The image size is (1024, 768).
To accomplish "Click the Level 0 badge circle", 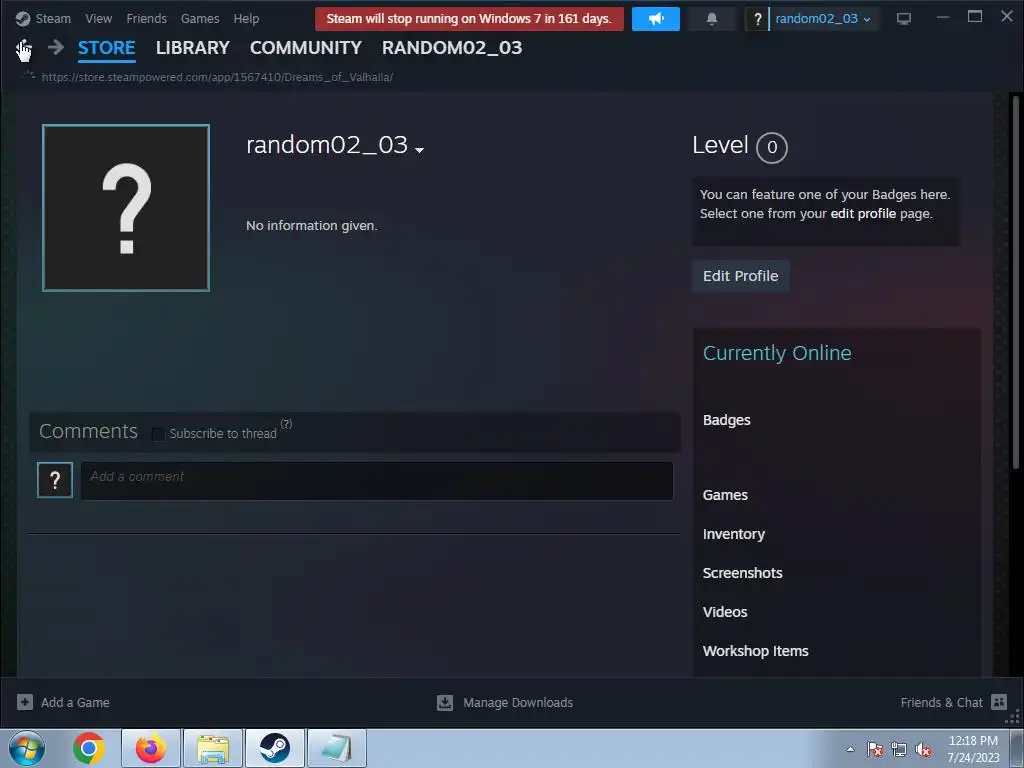I will point(771,148).
